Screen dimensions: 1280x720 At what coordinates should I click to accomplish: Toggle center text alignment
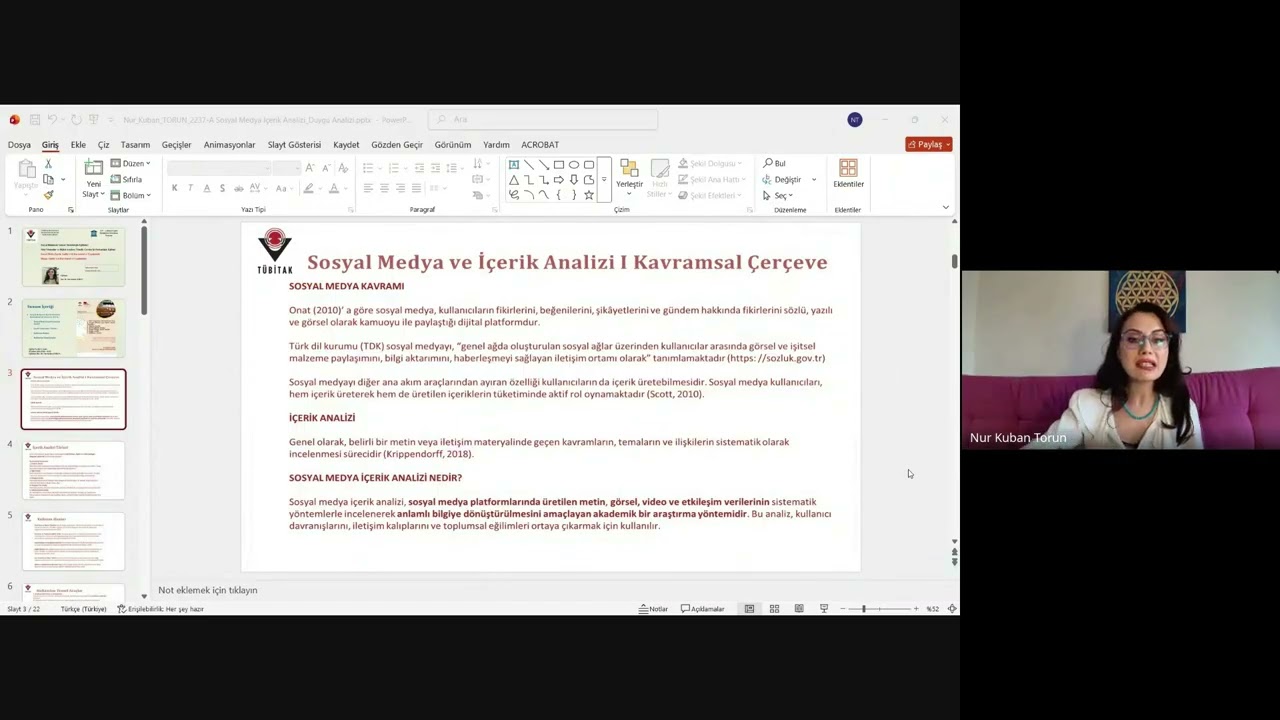tap(384, 188)
